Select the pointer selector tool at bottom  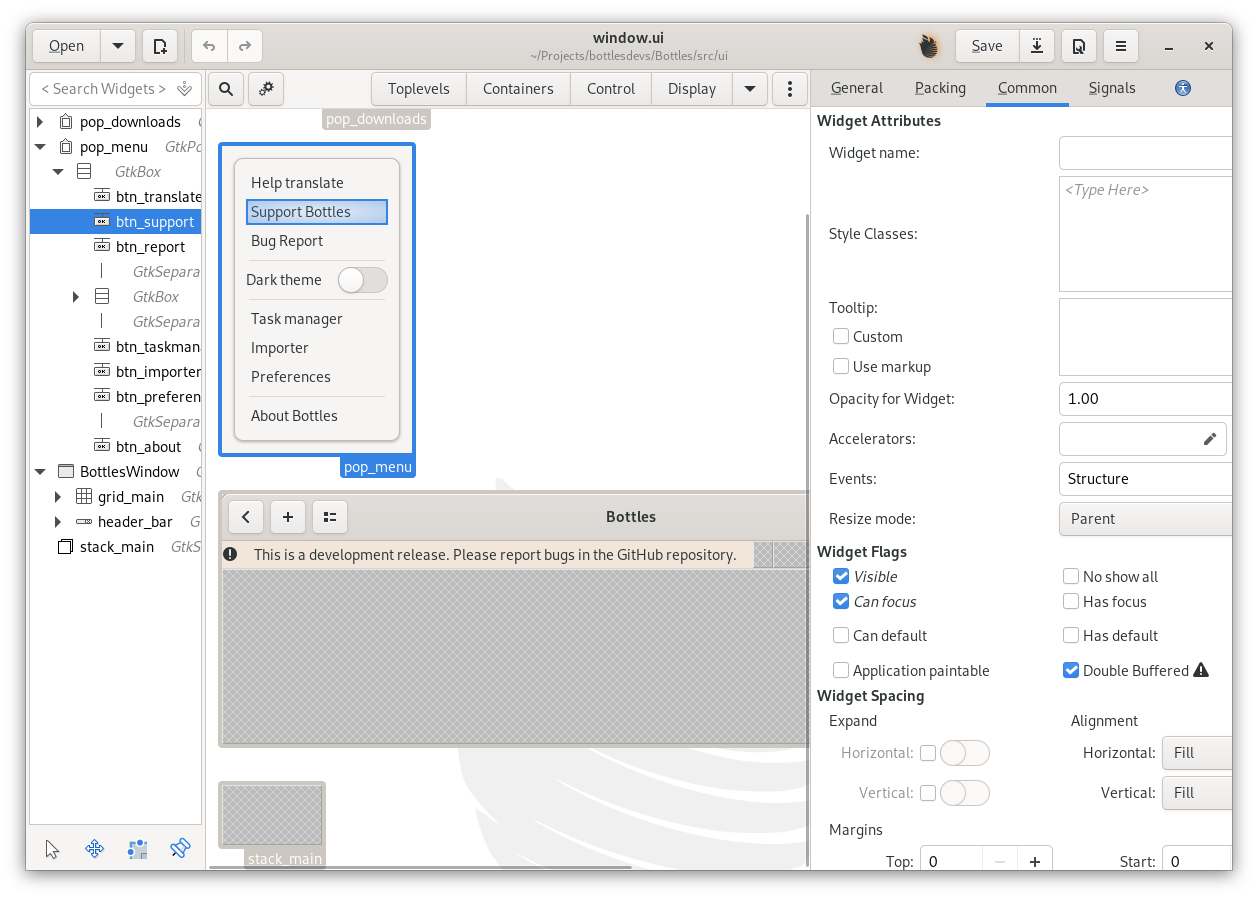(x=53, y=849)
